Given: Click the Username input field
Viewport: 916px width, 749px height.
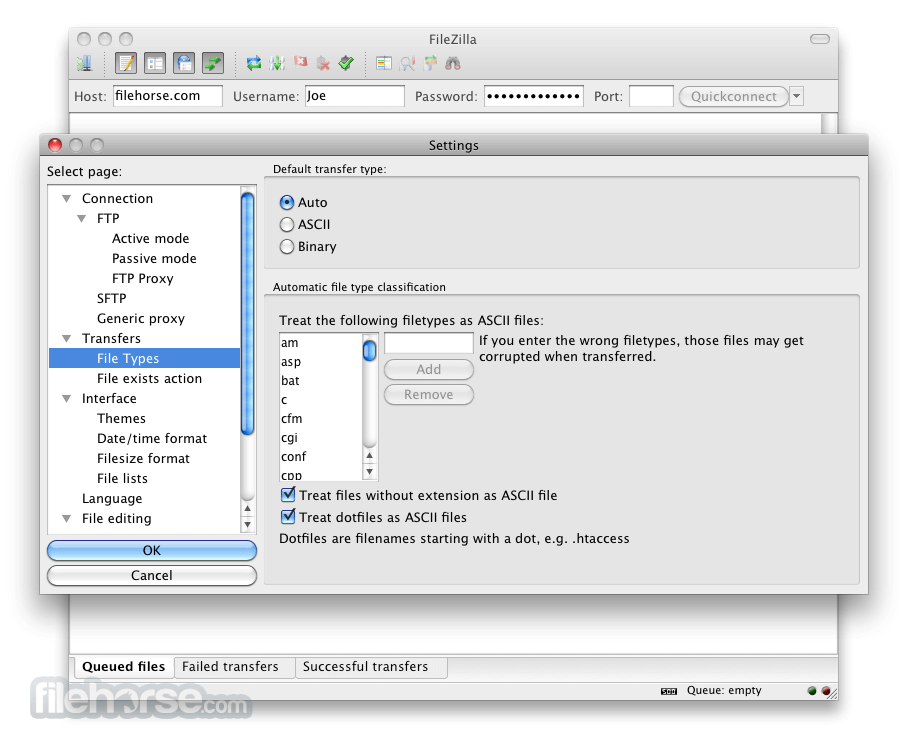Looking at the screenshot, I should [355, 96].
